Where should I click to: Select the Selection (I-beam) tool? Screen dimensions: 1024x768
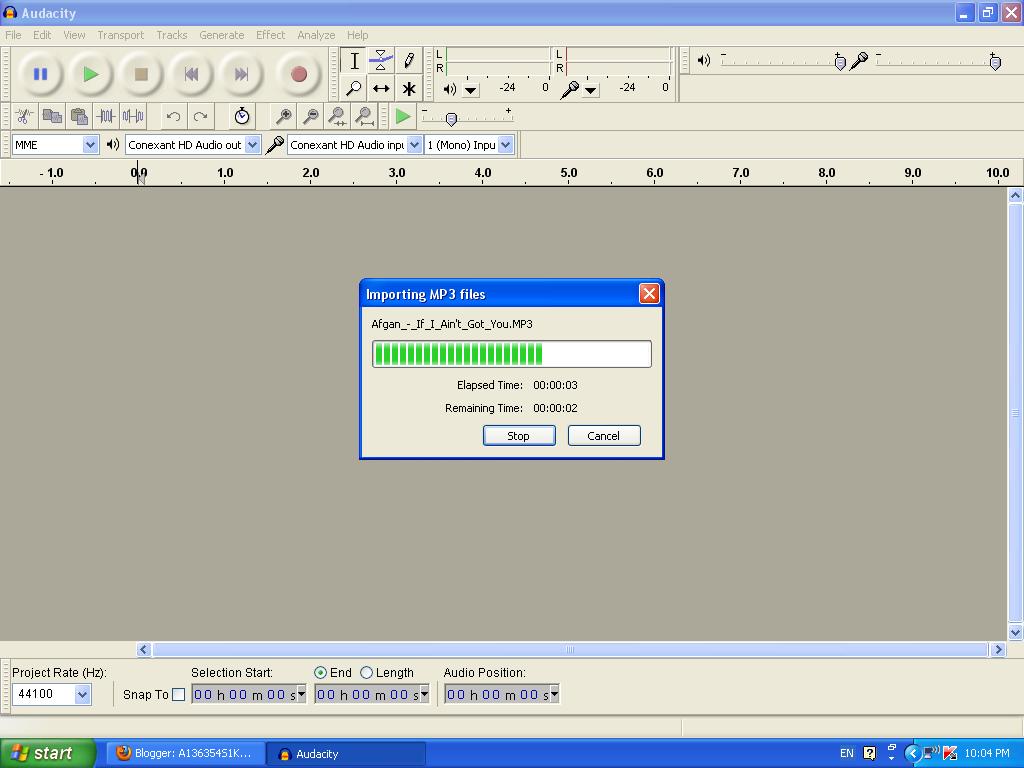tap(354, 61)
